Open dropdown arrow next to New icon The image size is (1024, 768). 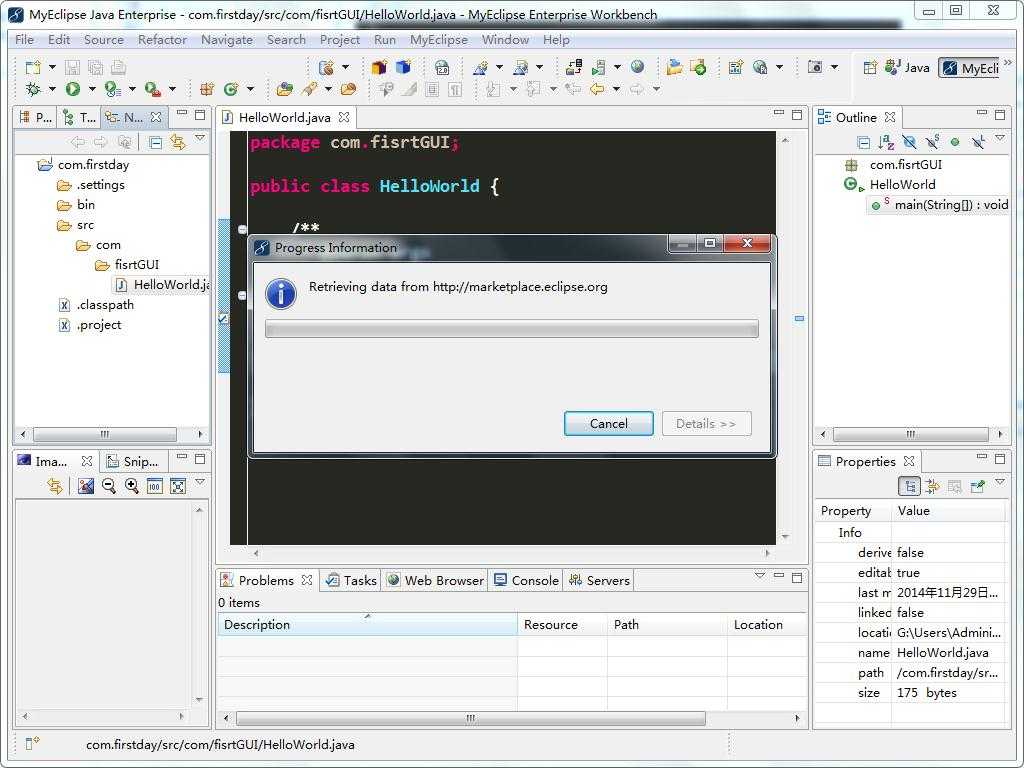coord(52,67)
